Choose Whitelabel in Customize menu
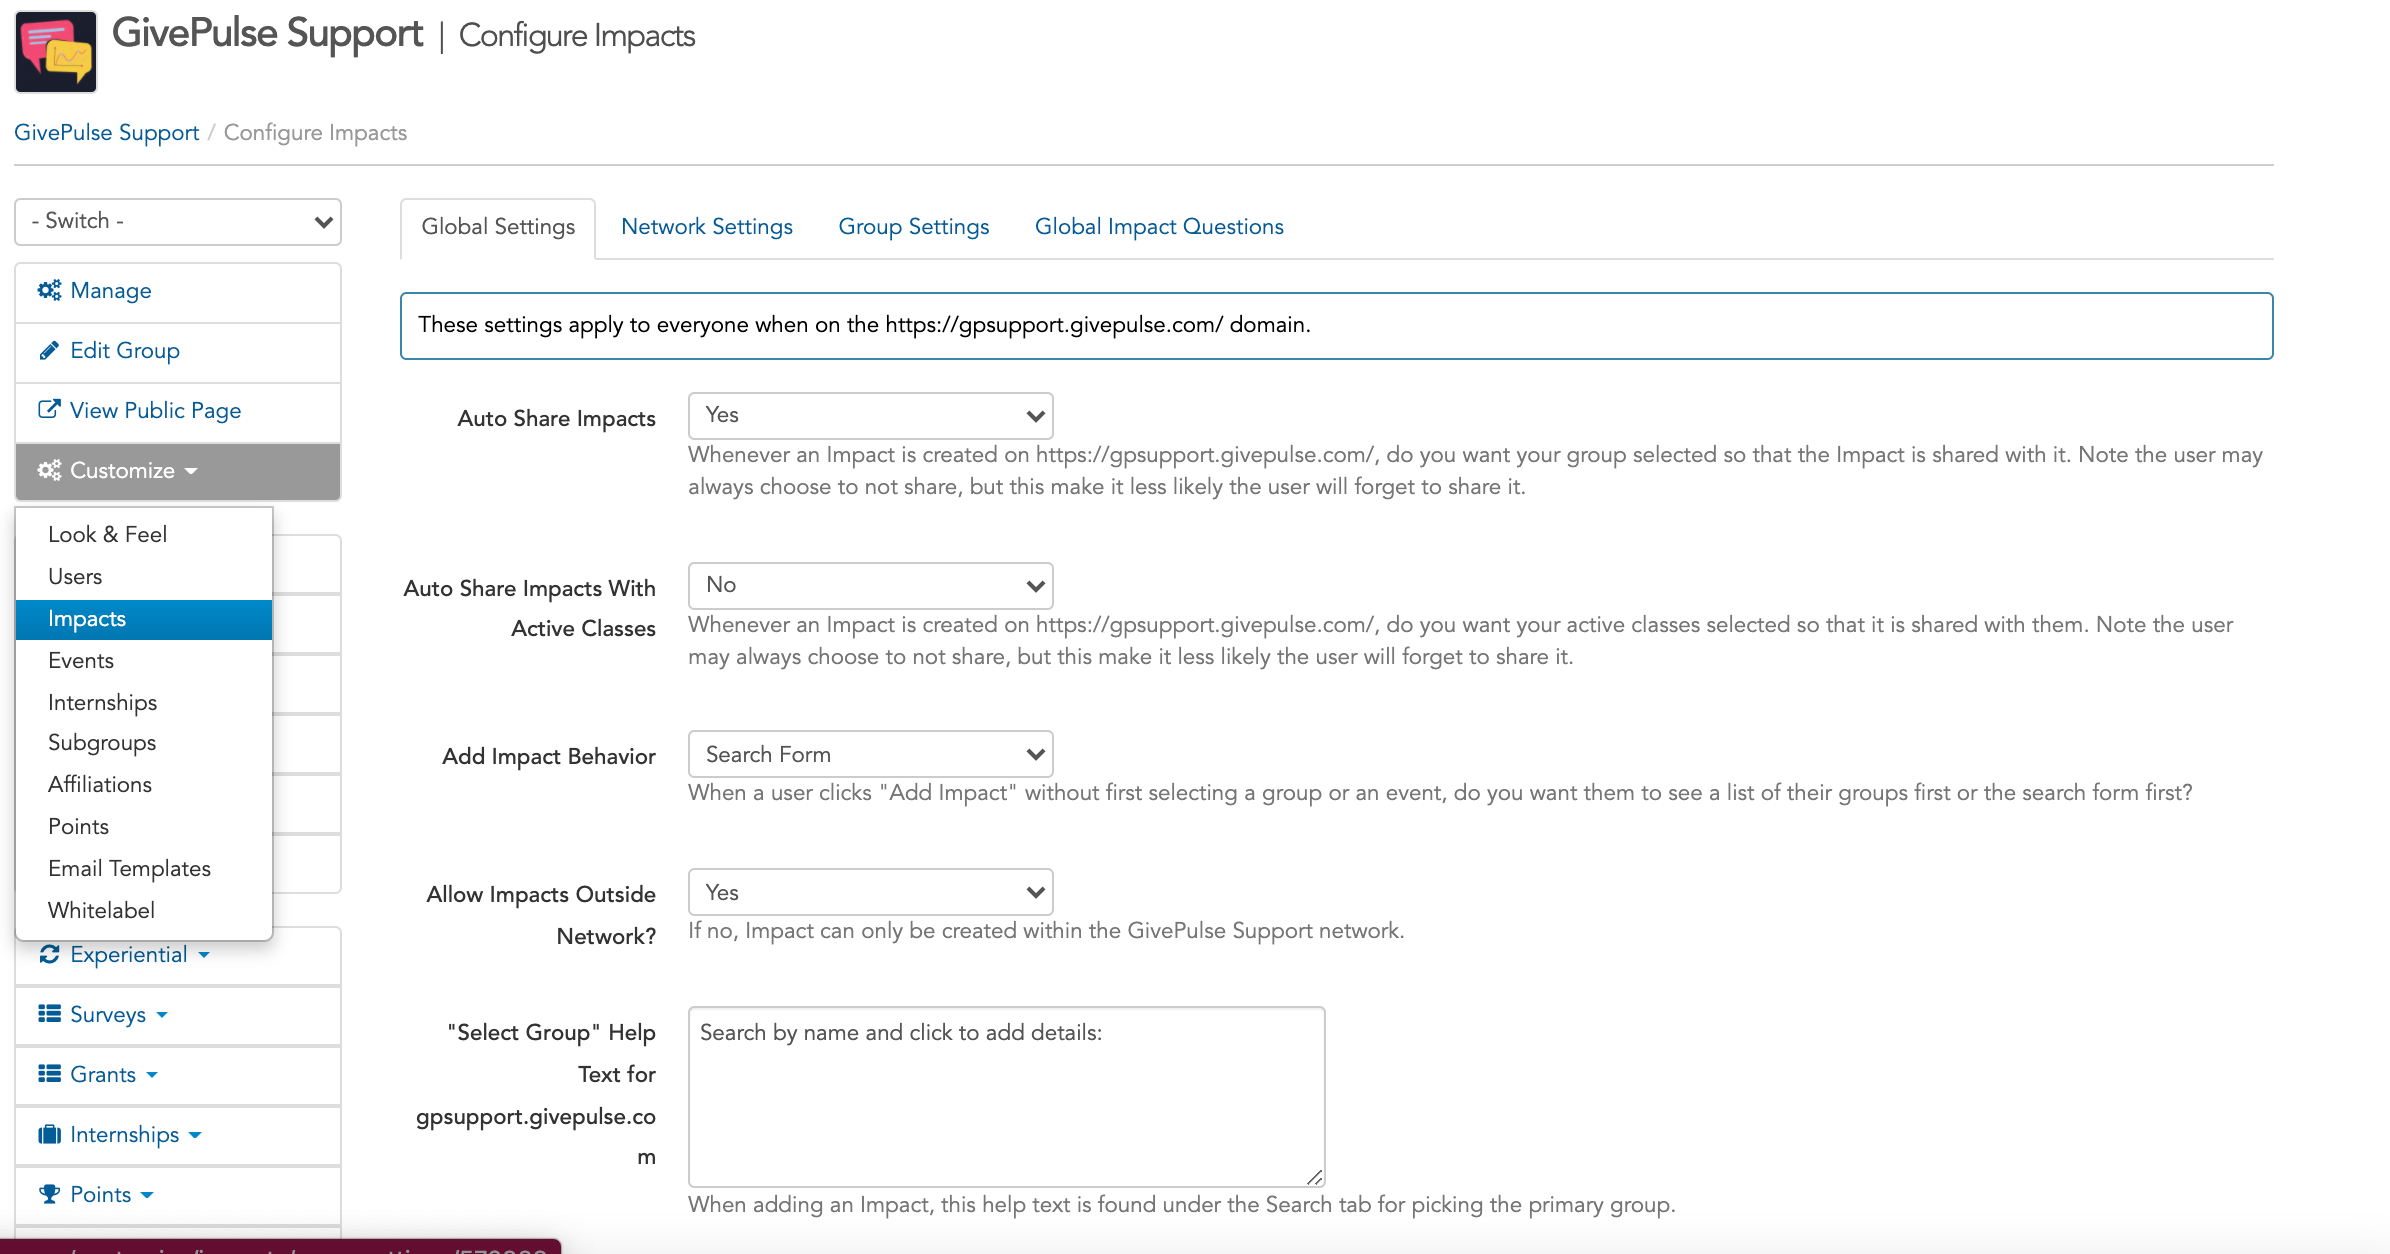 pos(144,911)
